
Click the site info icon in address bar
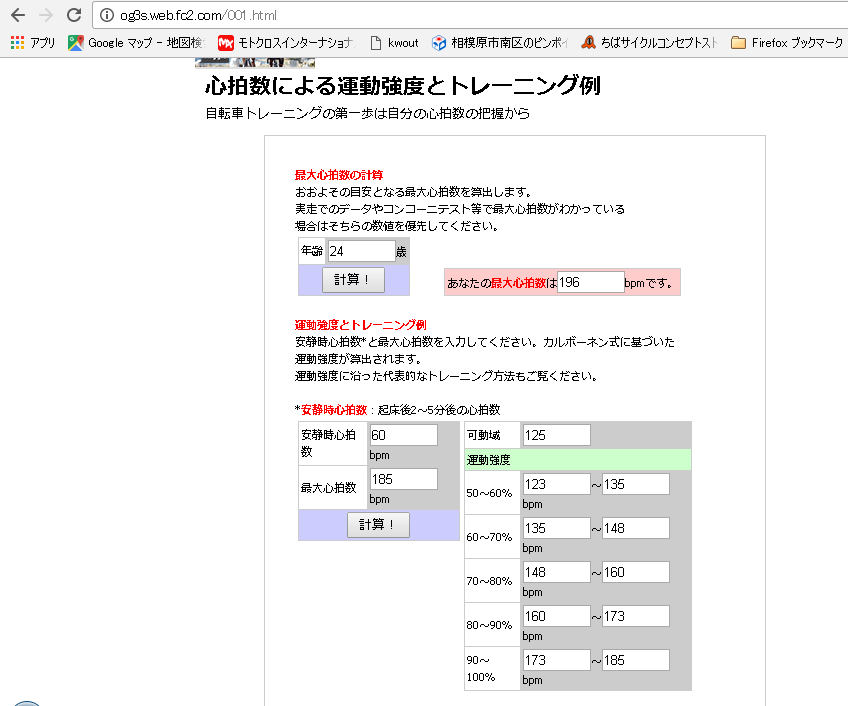(107, 15)
